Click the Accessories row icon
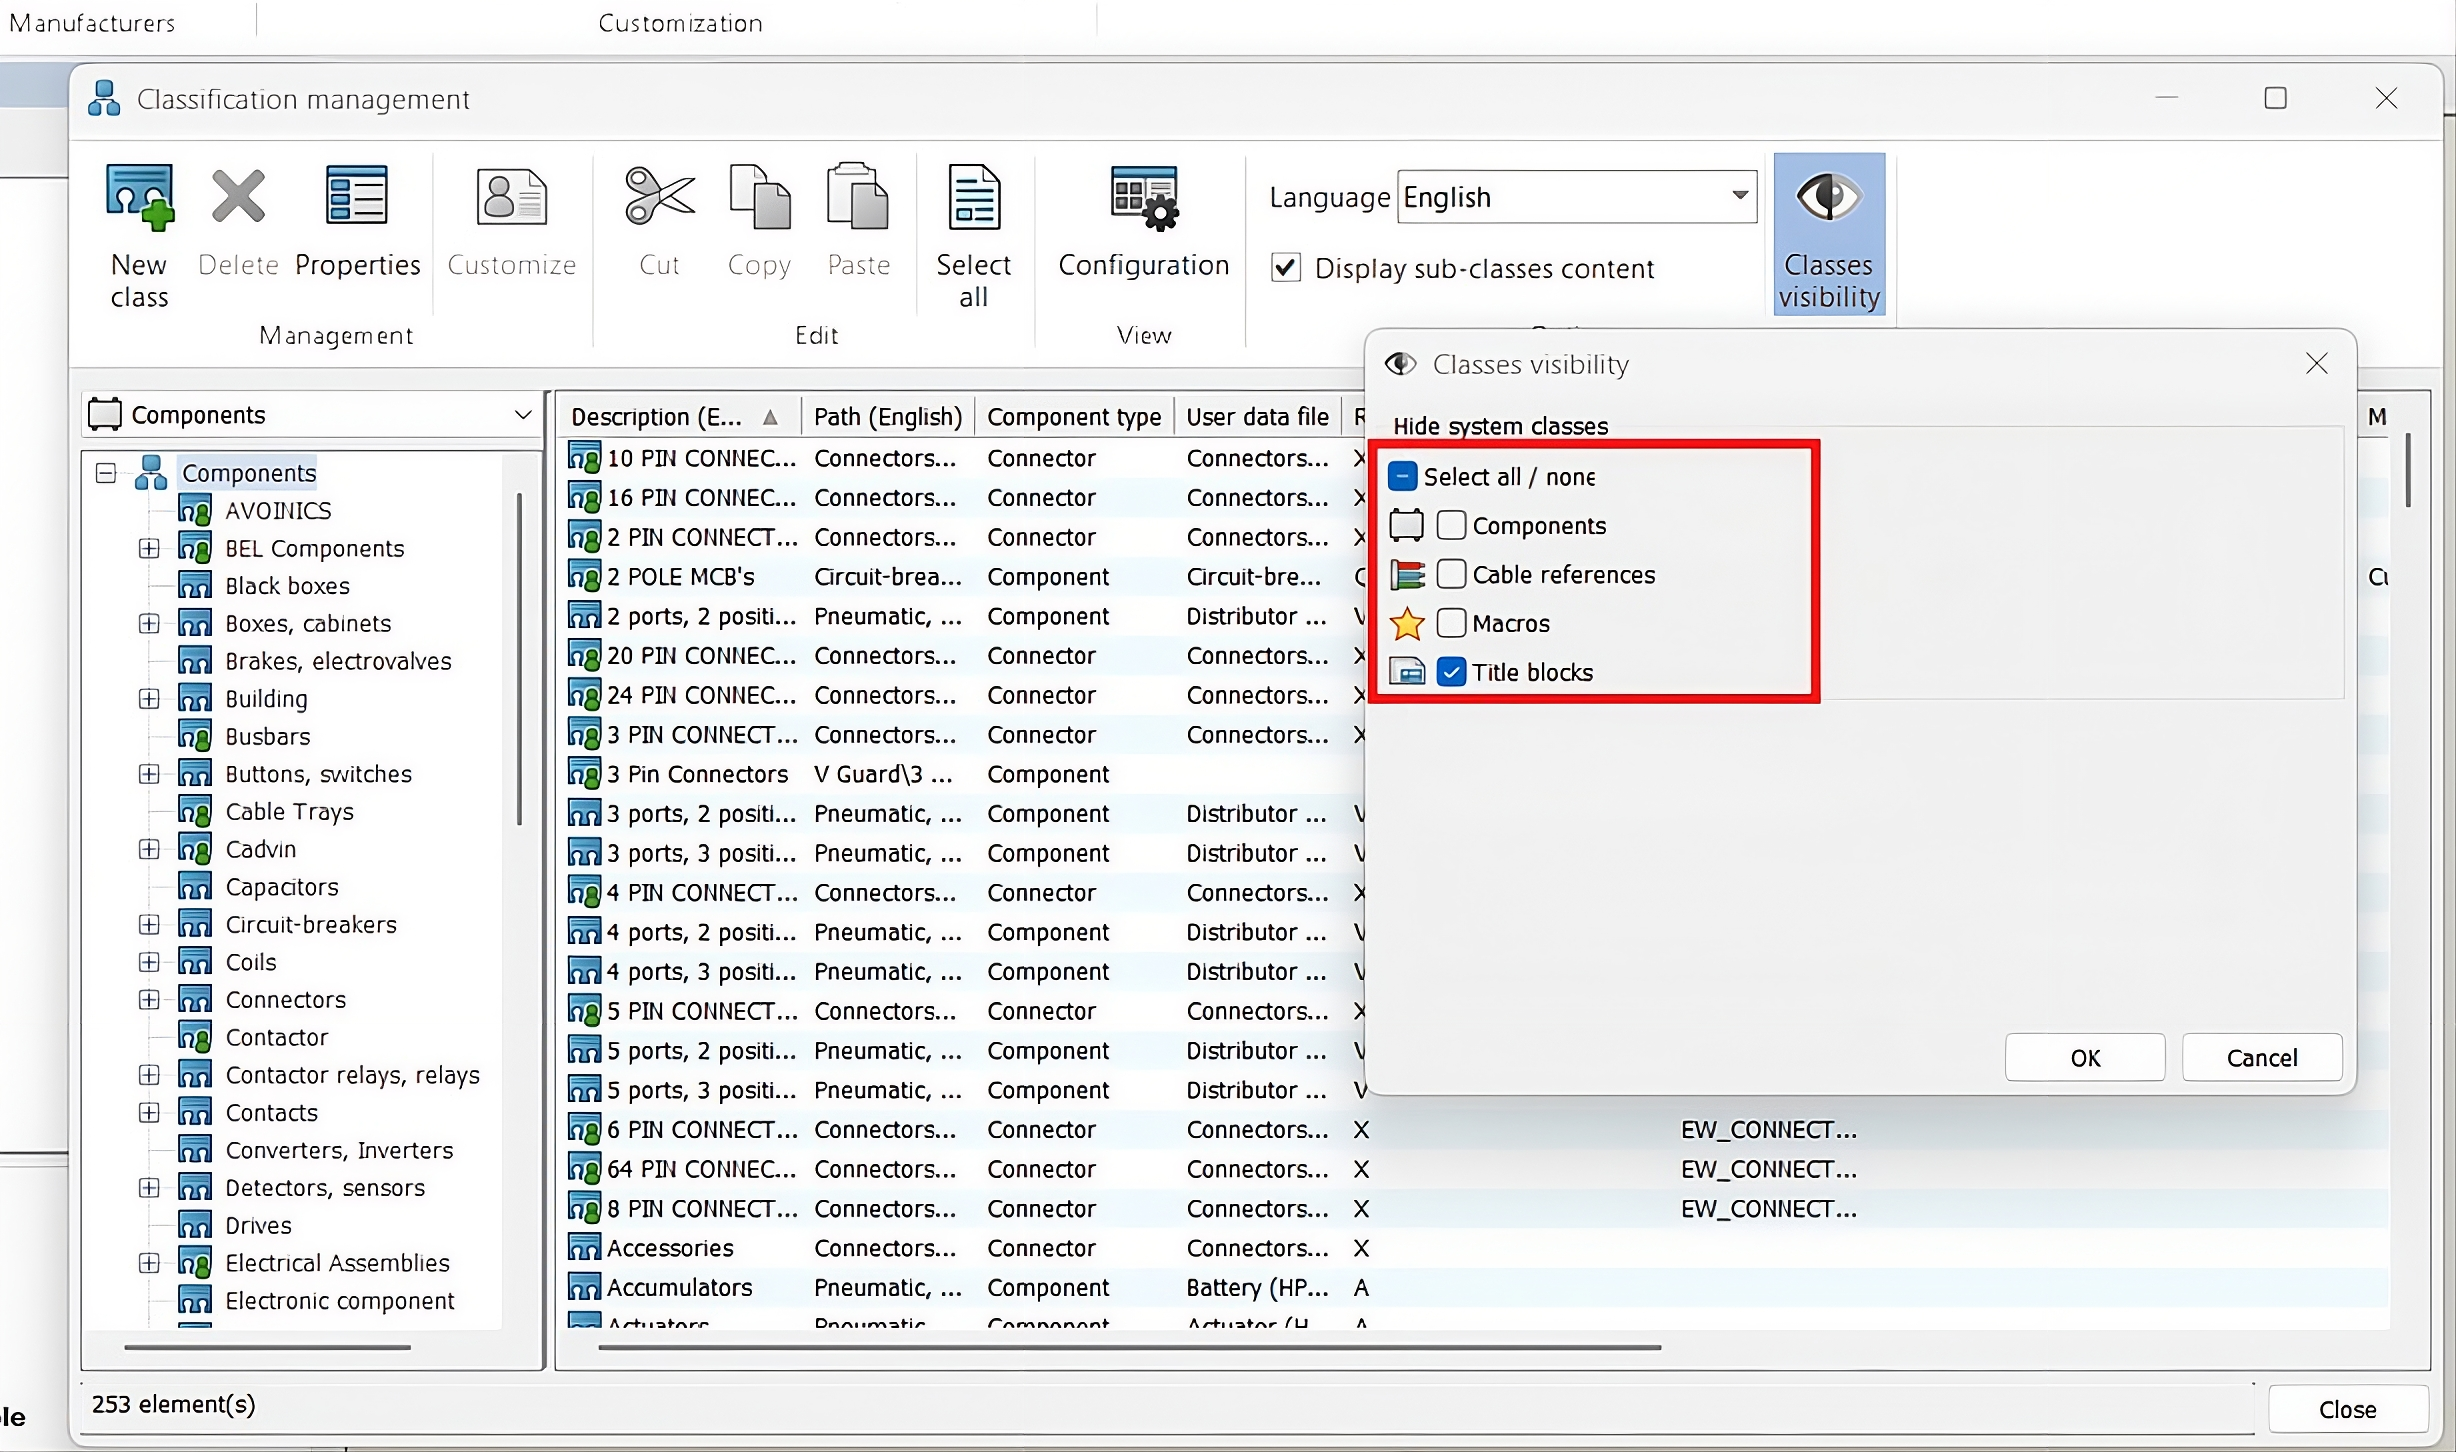2456x1452 pixels. pos(584,1247)
